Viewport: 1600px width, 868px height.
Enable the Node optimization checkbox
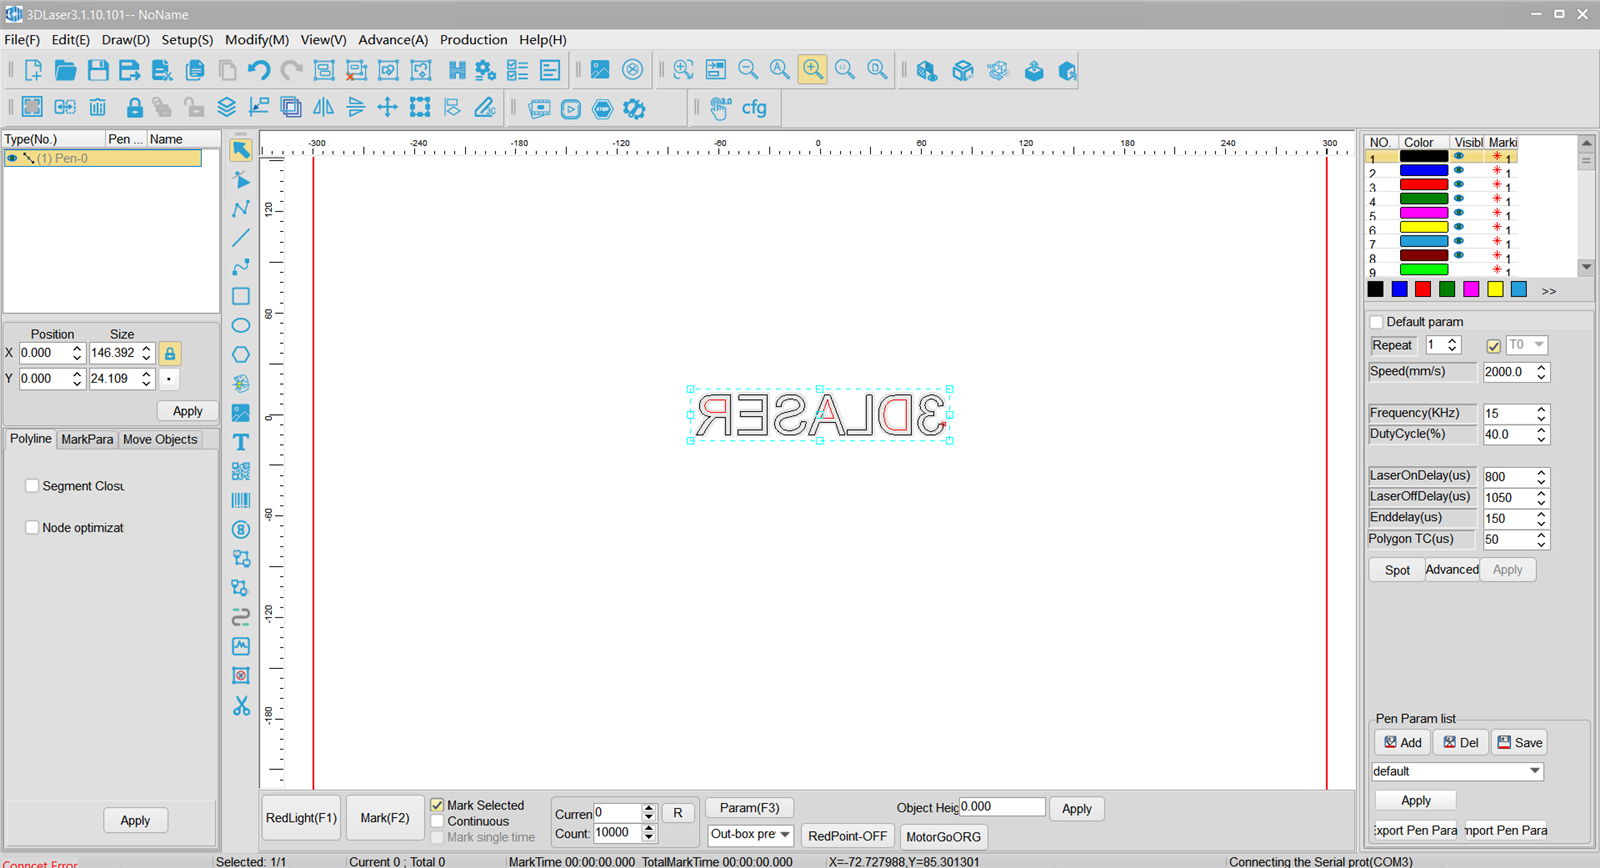pyautogui.click(x=32, y=527)
